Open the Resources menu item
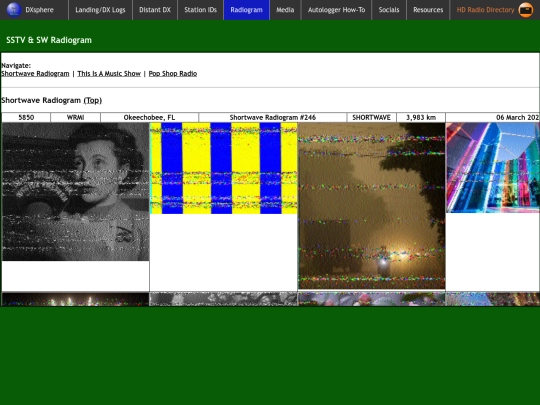This screenshot has width=540, height=405. [x=428, y=10]
